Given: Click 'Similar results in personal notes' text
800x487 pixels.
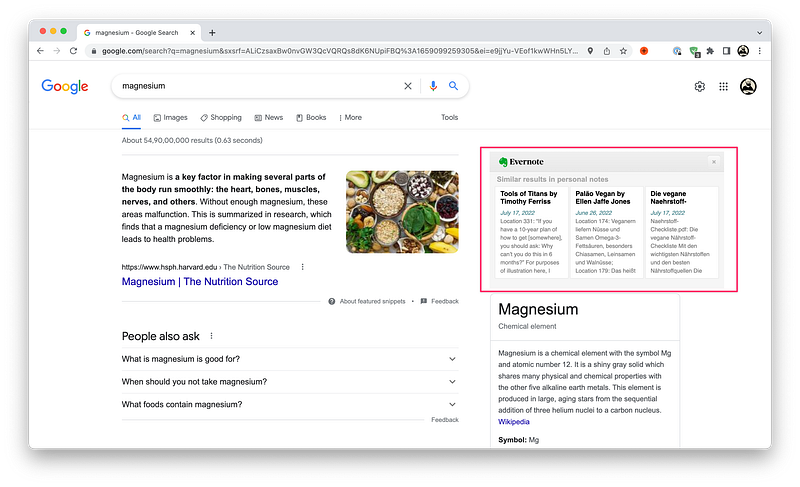Looking at the screenshot, I should coord(553,180).
